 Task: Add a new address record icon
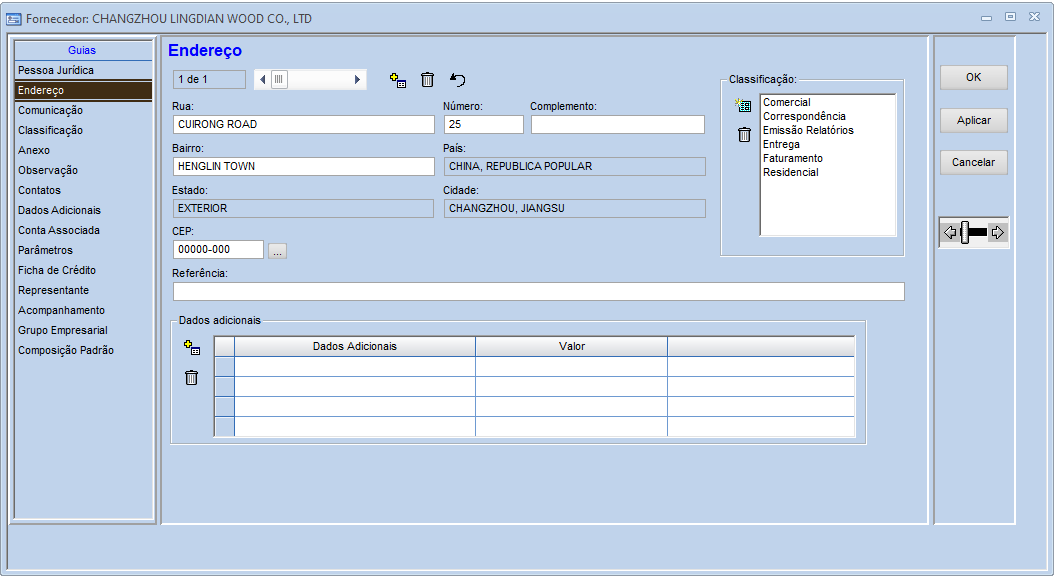[397, 80]
